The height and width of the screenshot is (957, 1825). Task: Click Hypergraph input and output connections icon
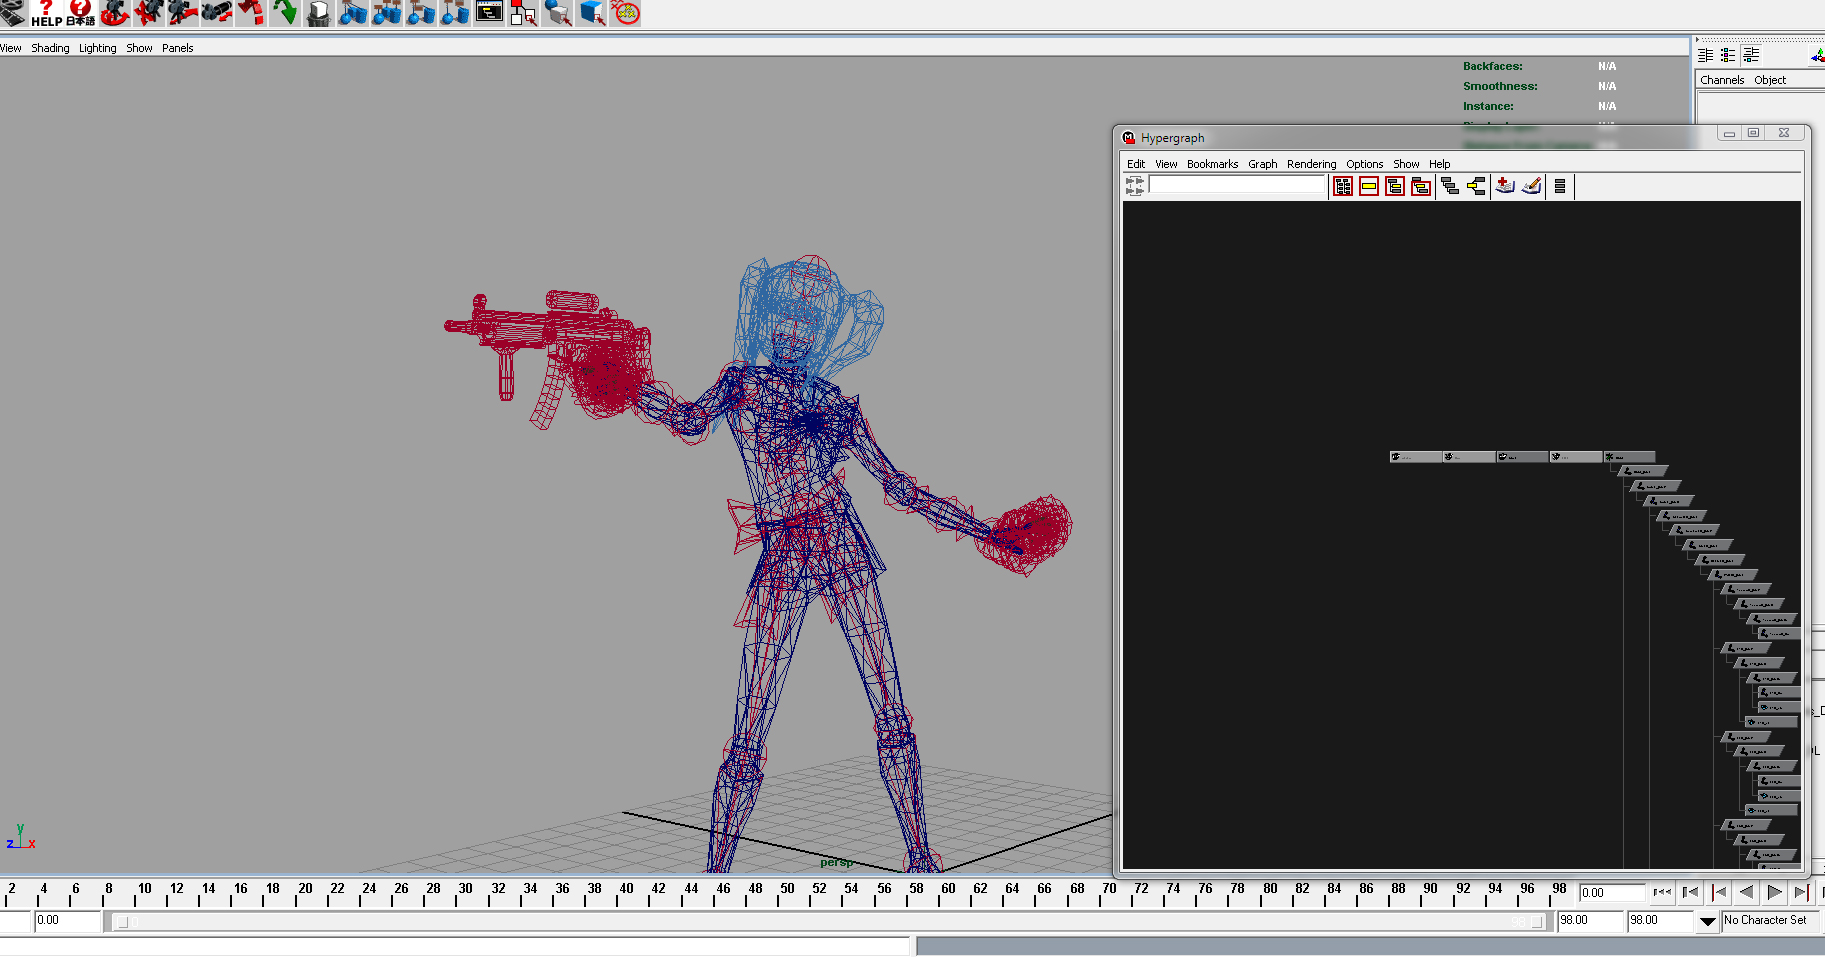click(1134, 186)
